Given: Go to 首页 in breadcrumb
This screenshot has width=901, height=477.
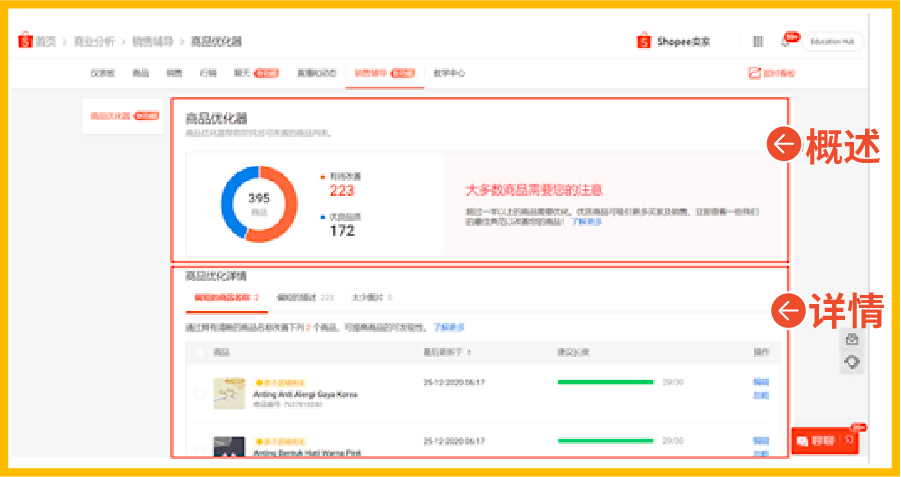Looking at the screenshot, I should 46,41.
